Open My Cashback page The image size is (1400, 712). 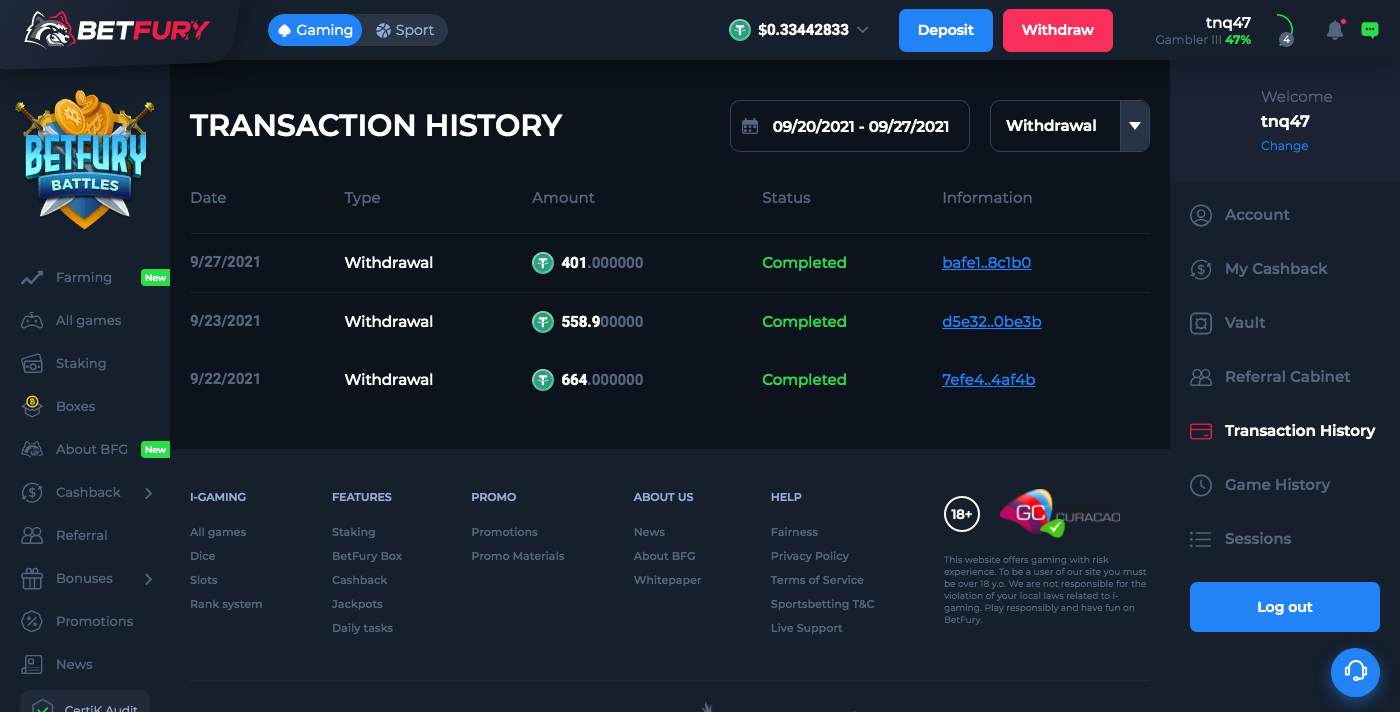[x=1276, y=269]
